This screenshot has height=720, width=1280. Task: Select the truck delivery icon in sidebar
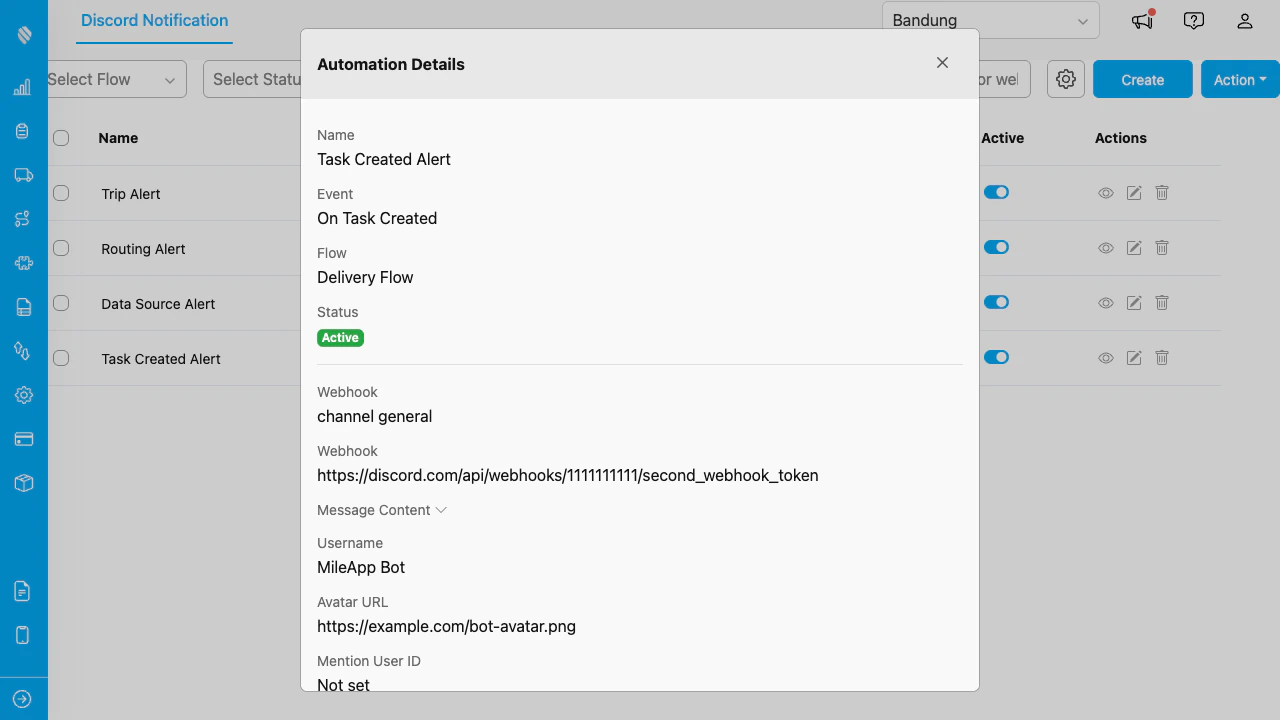tap(22, 175)
